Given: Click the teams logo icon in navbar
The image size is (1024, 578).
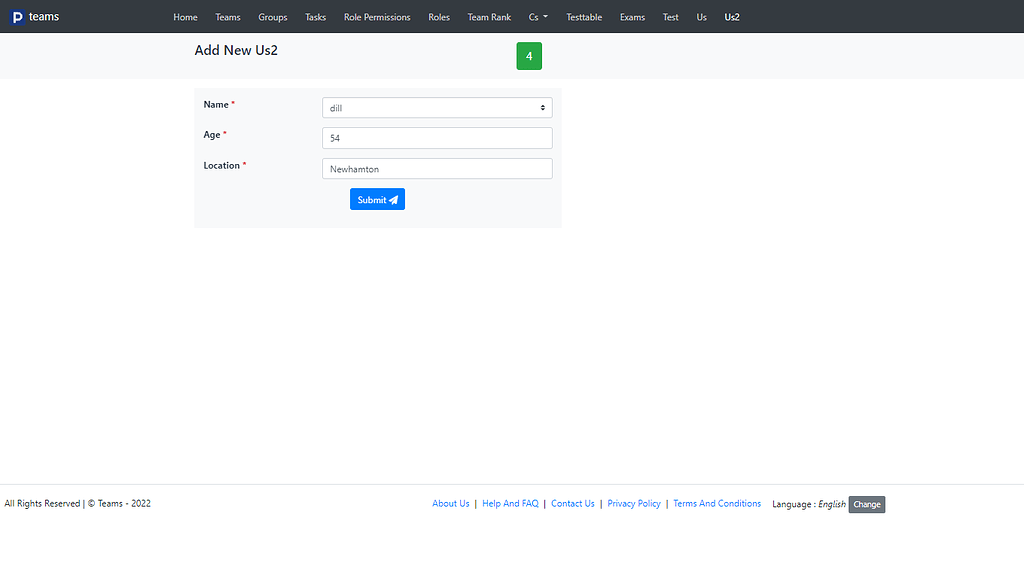Looking at the screenshot, I should point(18,16).
